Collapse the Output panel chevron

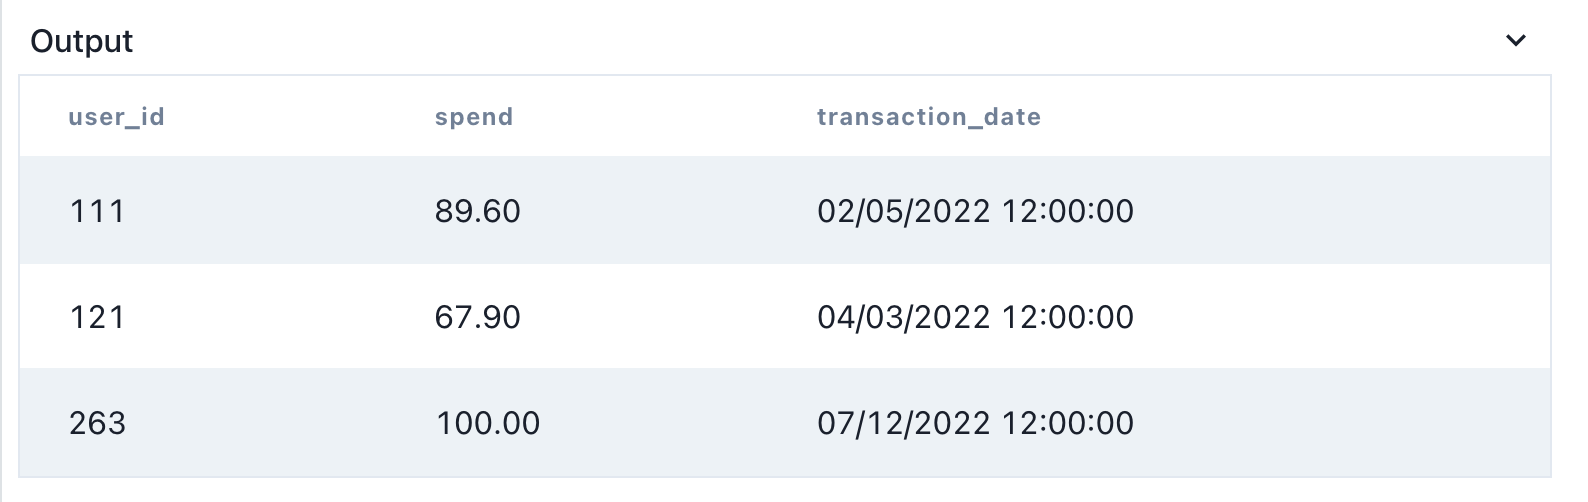point(1516,41)
